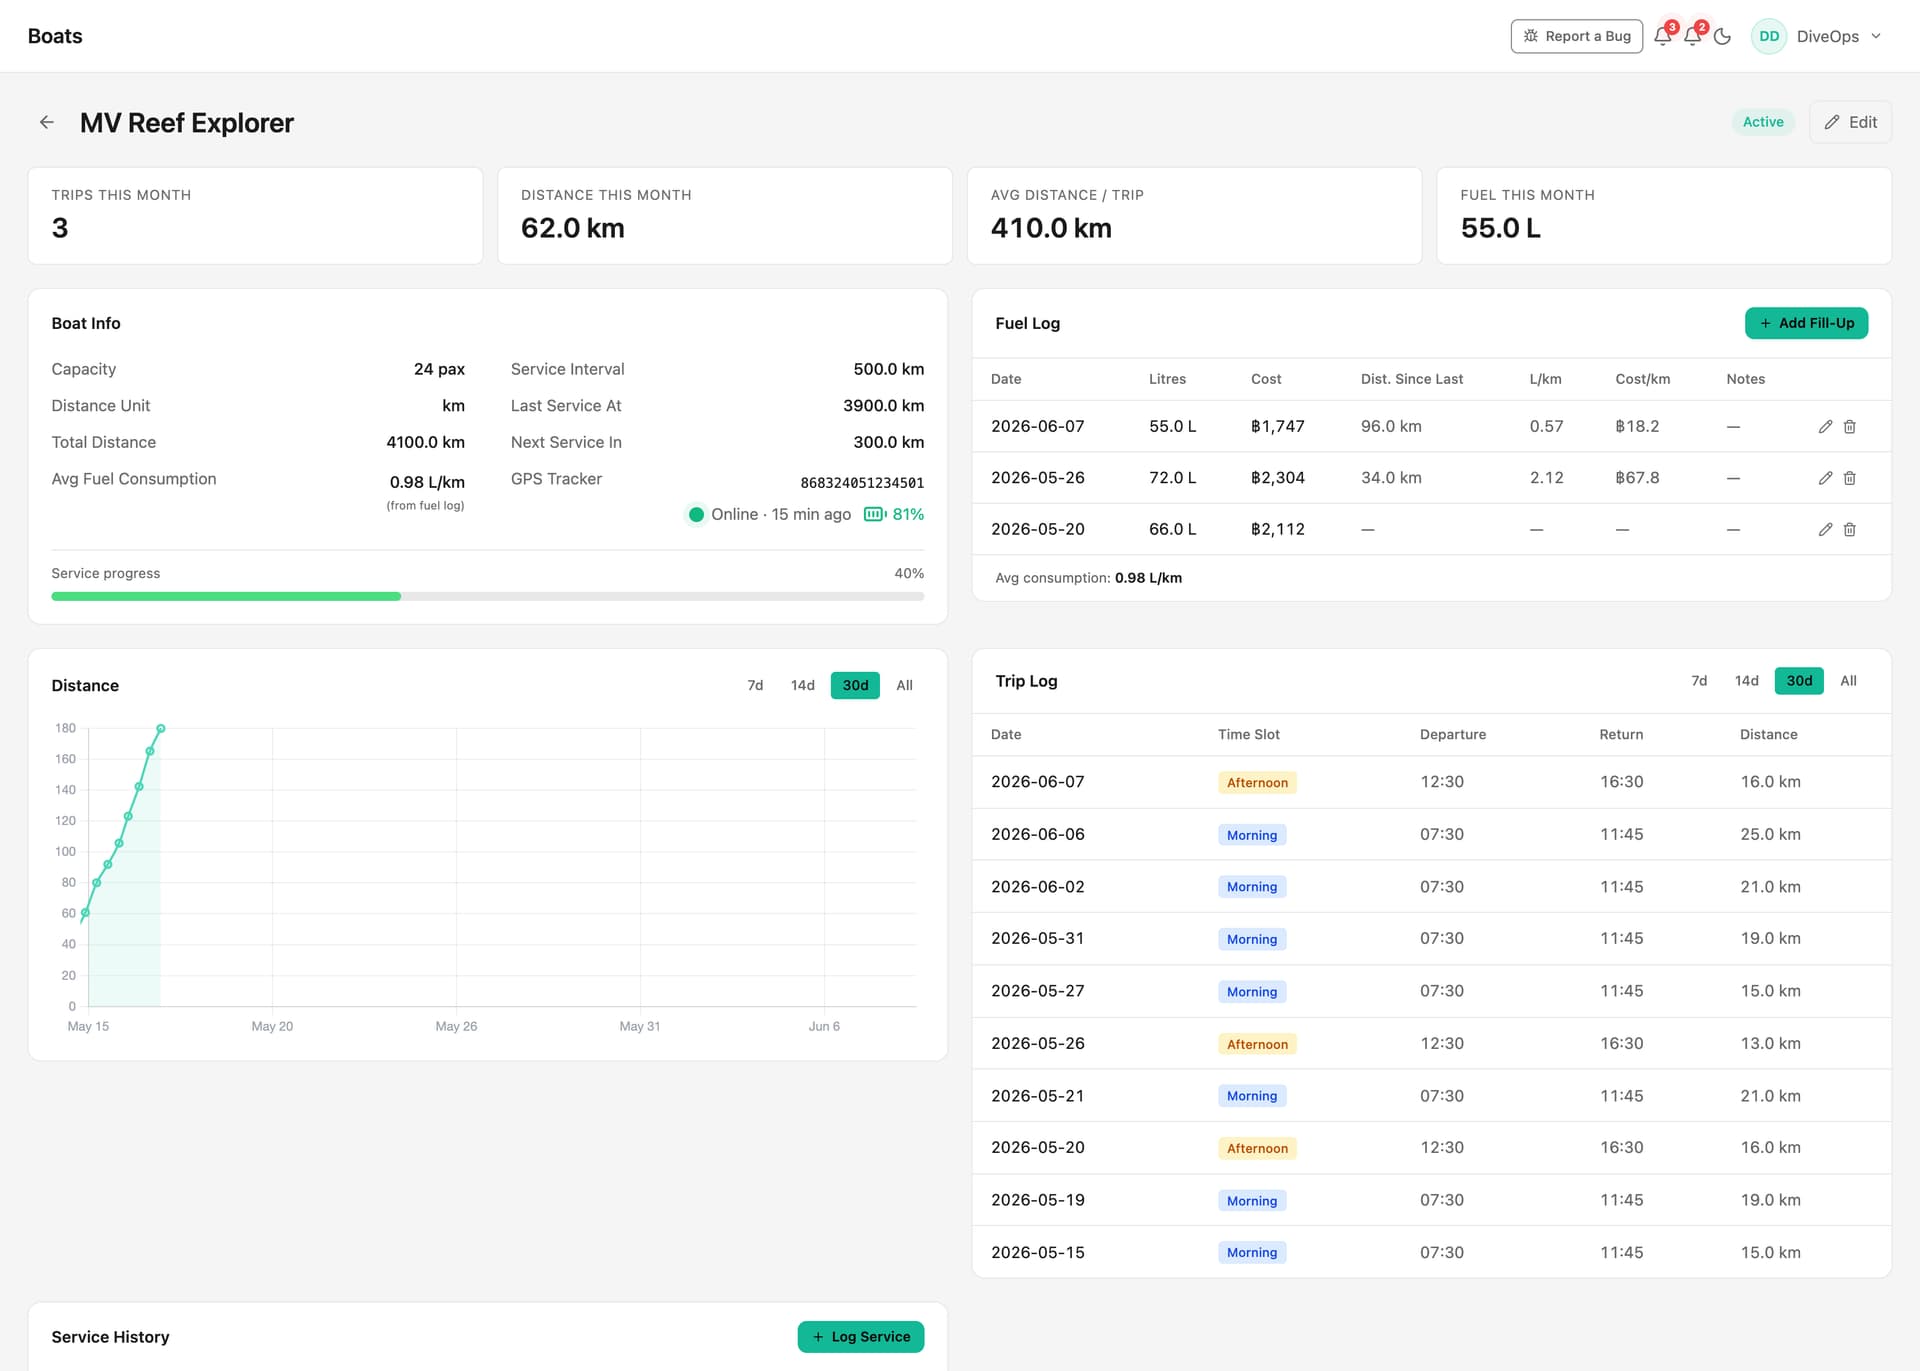Viewport: 1920px width, 1371px height.
Task: Open the second notification bell with badge 2
Action: tap(1693, 36)
